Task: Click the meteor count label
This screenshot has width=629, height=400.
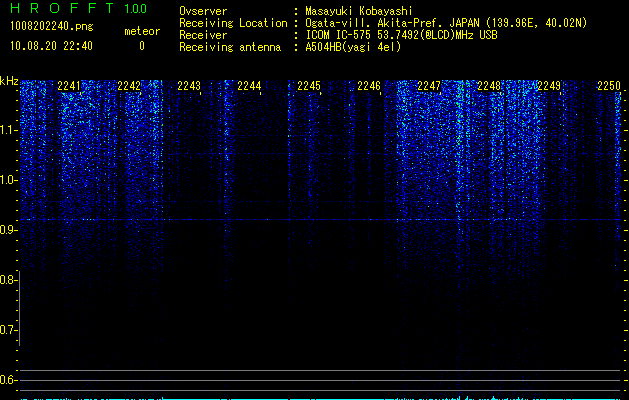Action: coord(142,31)
